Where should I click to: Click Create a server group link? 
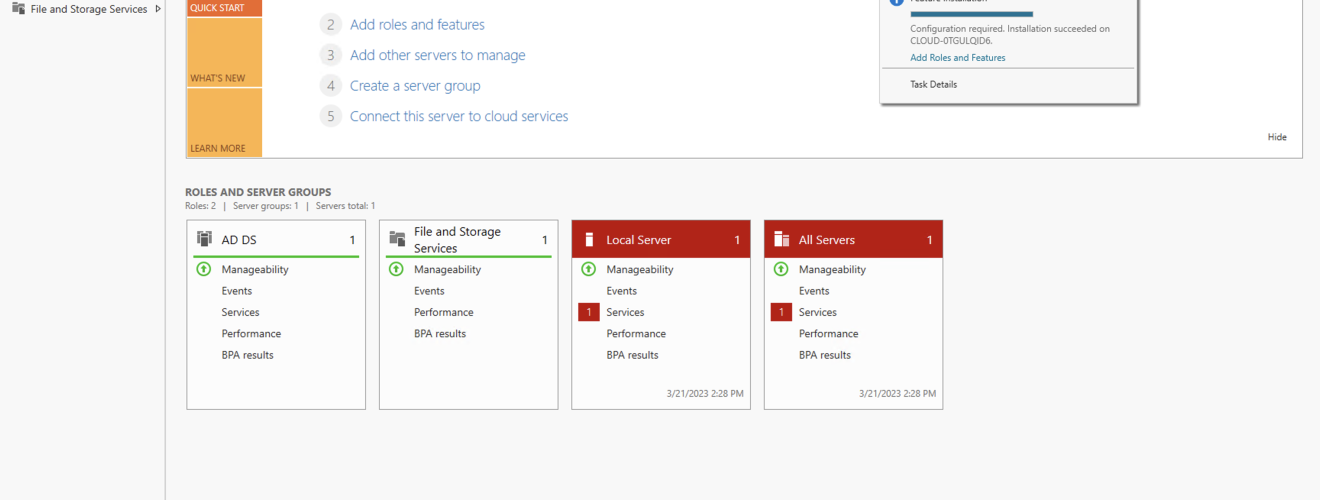(415, 86)
